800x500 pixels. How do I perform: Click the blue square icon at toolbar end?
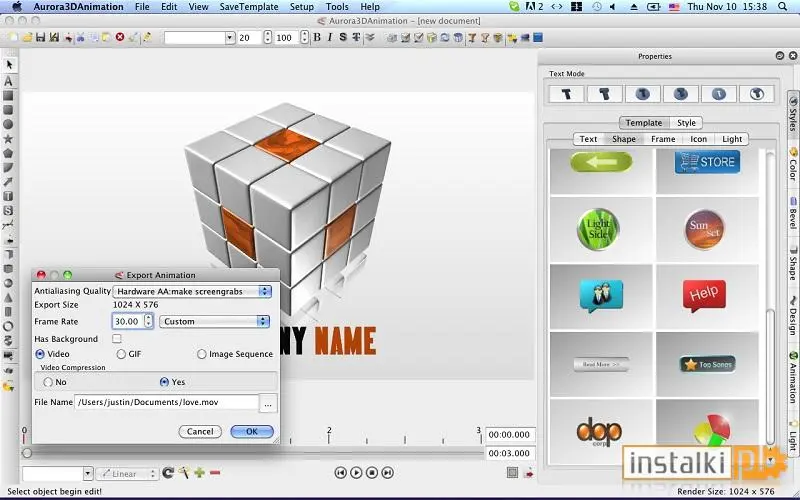538,37
